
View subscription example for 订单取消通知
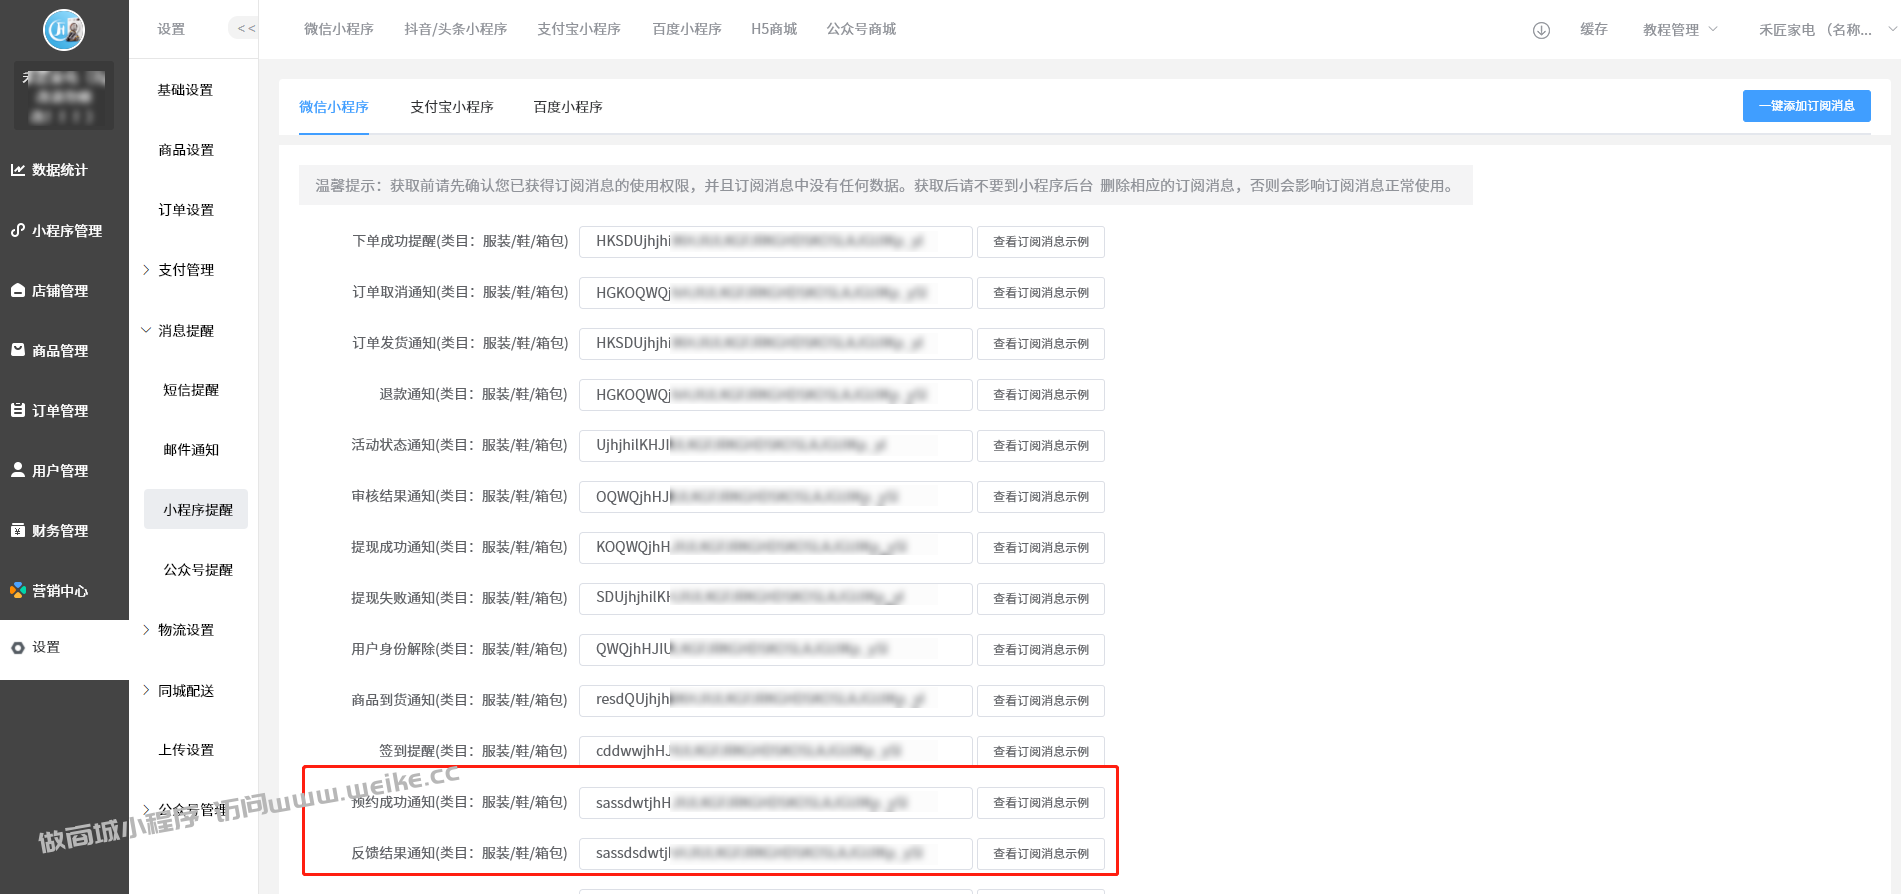tap(1040, 293)
